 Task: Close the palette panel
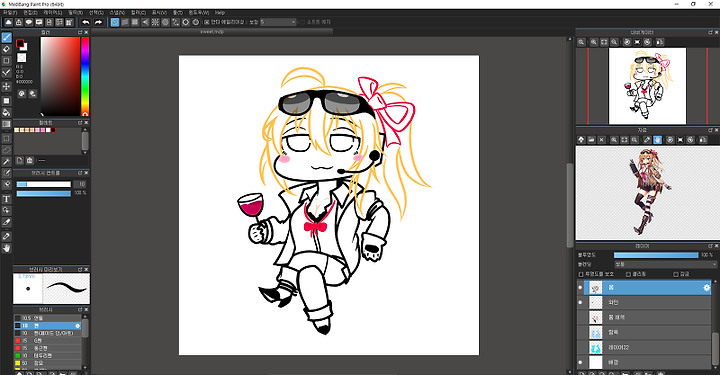(86, 123)
